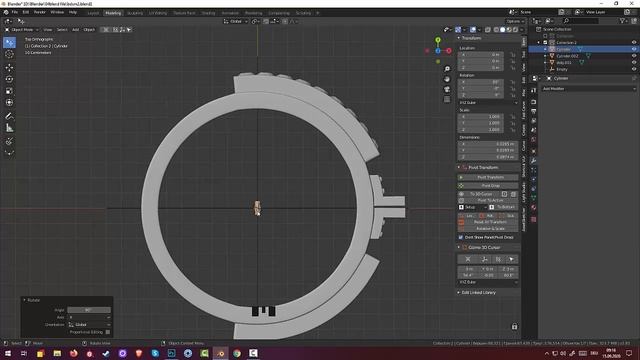Open Axis dropdown in Rotate panel

89,317
